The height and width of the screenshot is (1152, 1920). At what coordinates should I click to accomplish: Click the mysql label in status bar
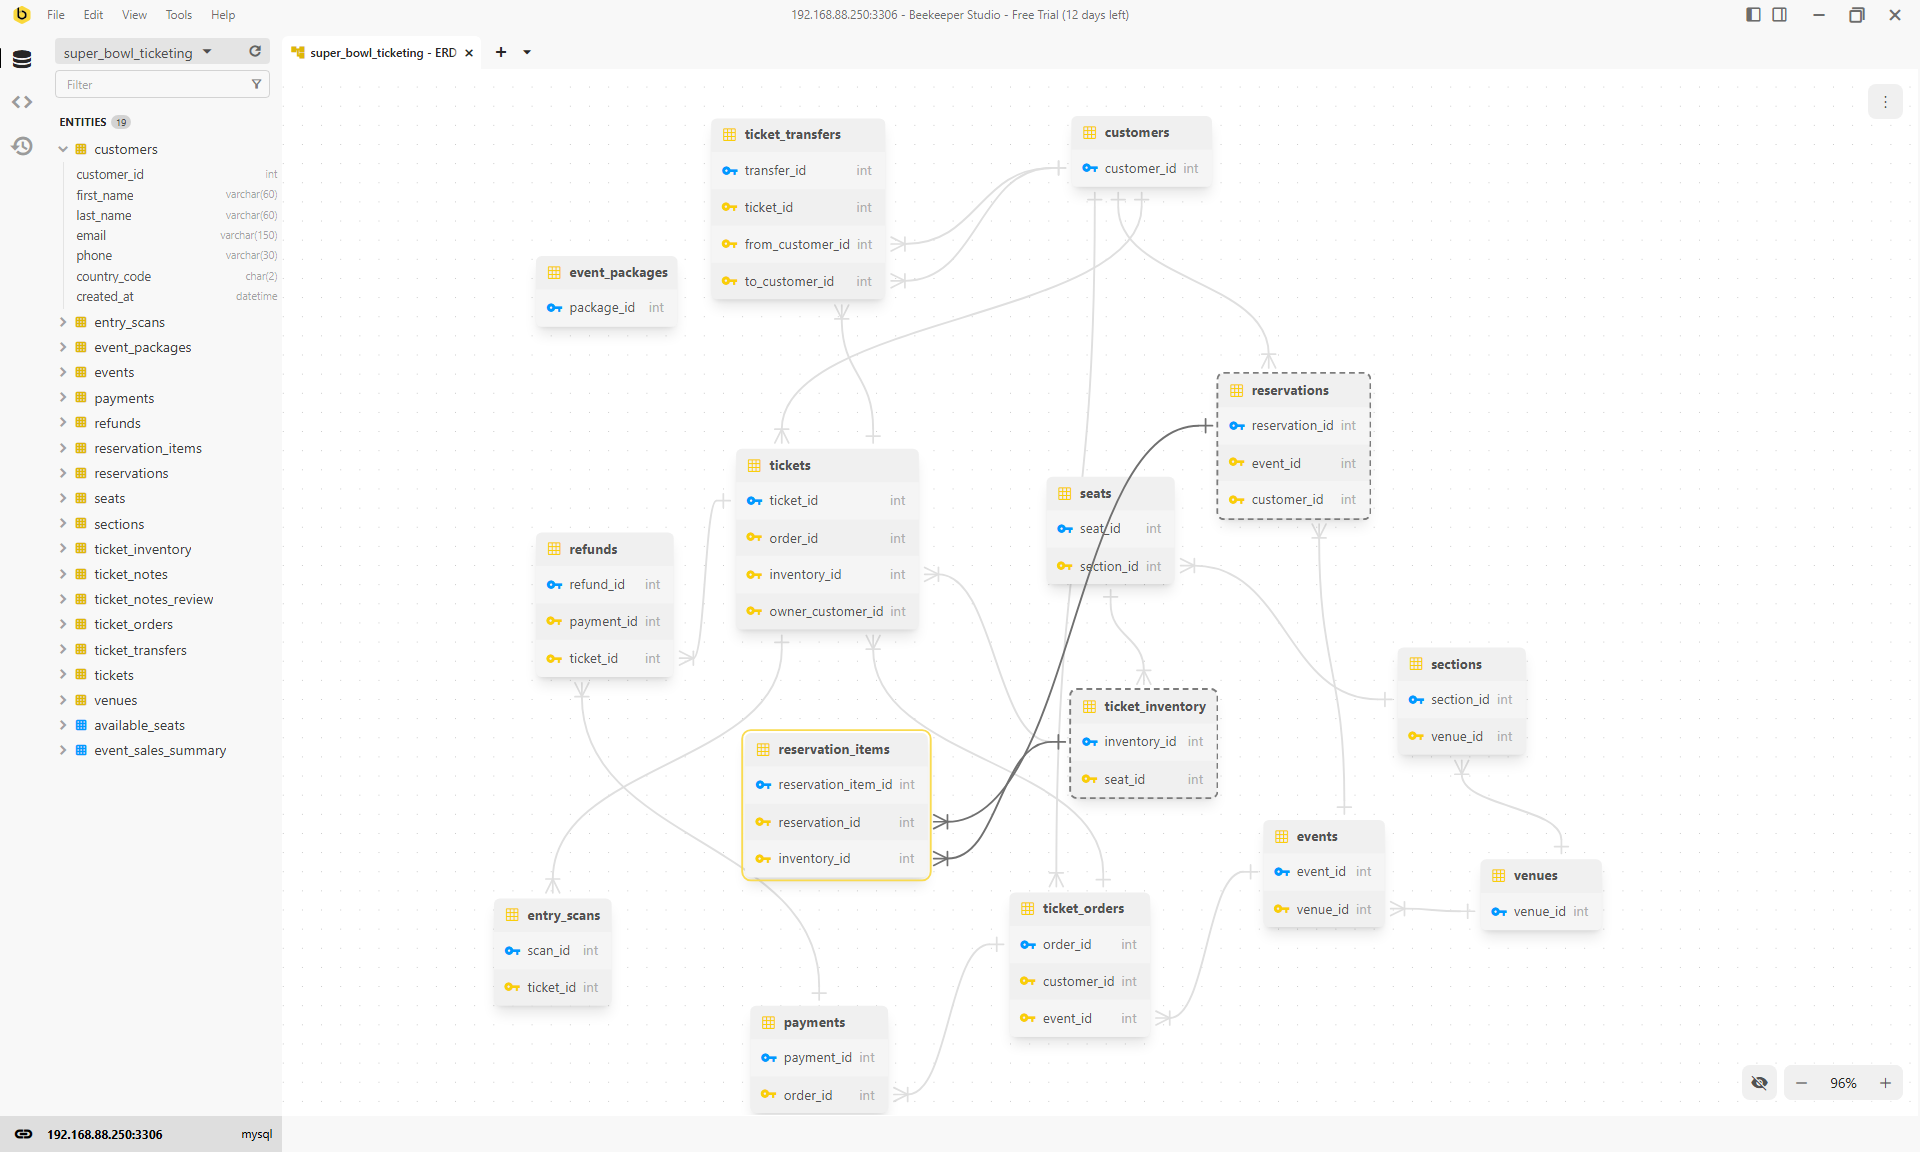(256, 1134)
